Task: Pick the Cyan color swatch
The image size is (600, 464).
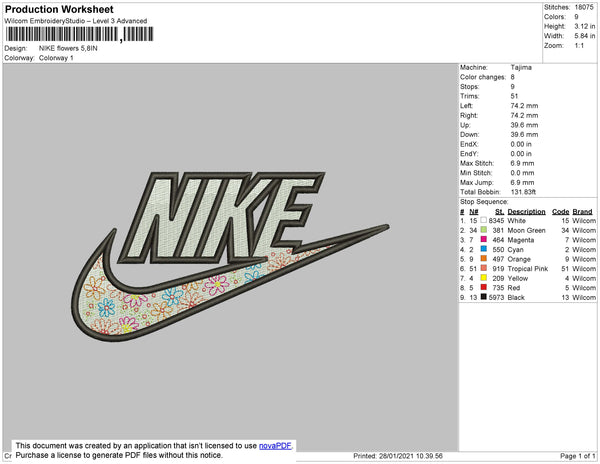Action: 484,249
